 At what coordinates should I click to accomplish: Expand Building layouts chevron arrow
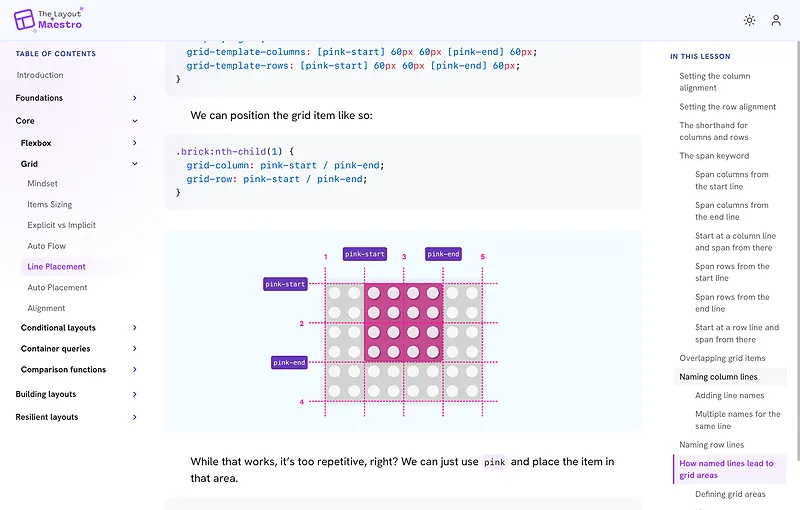pyautogui.click(x=135, y=394)
